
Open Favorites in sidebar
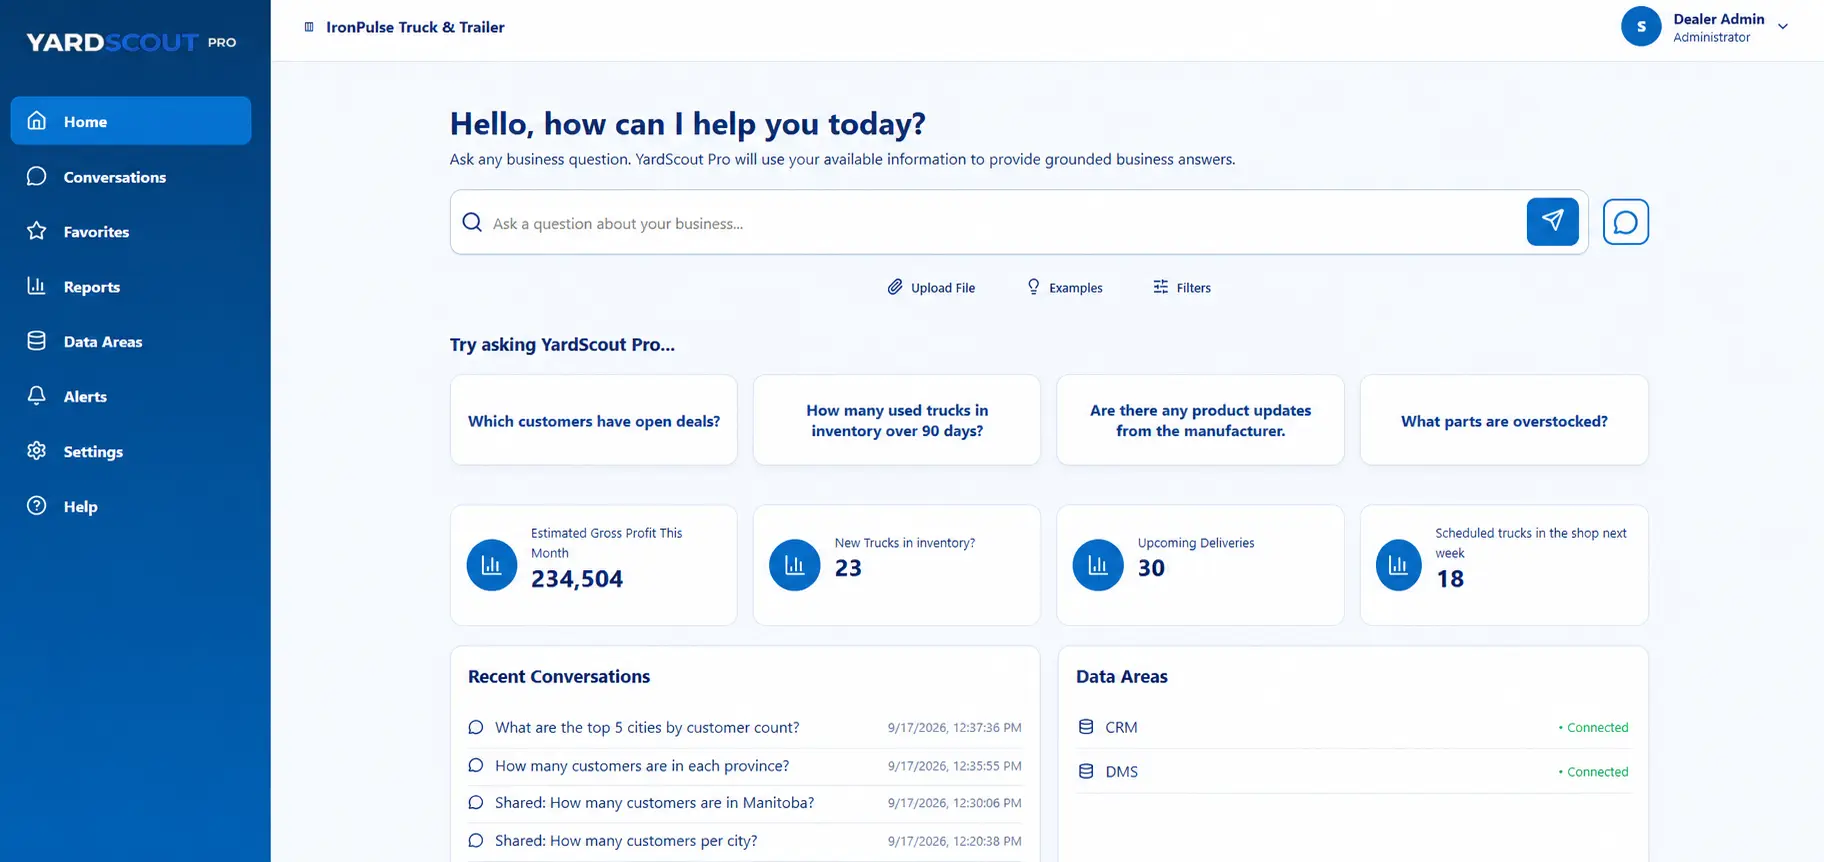pos(131,231)
